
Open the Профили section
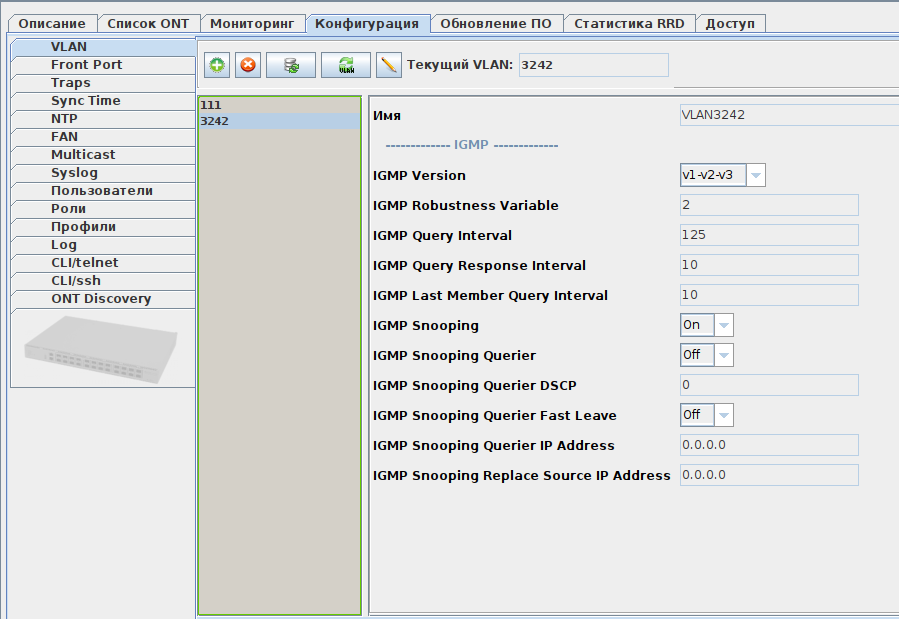point(103,227)
